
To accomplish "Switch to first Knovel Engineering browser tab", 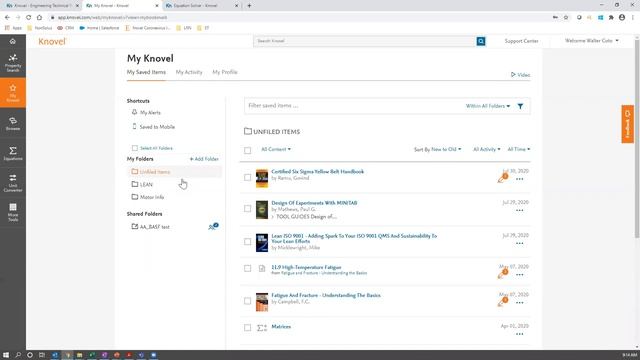I will pyautogui.click(x=41, y=6).
